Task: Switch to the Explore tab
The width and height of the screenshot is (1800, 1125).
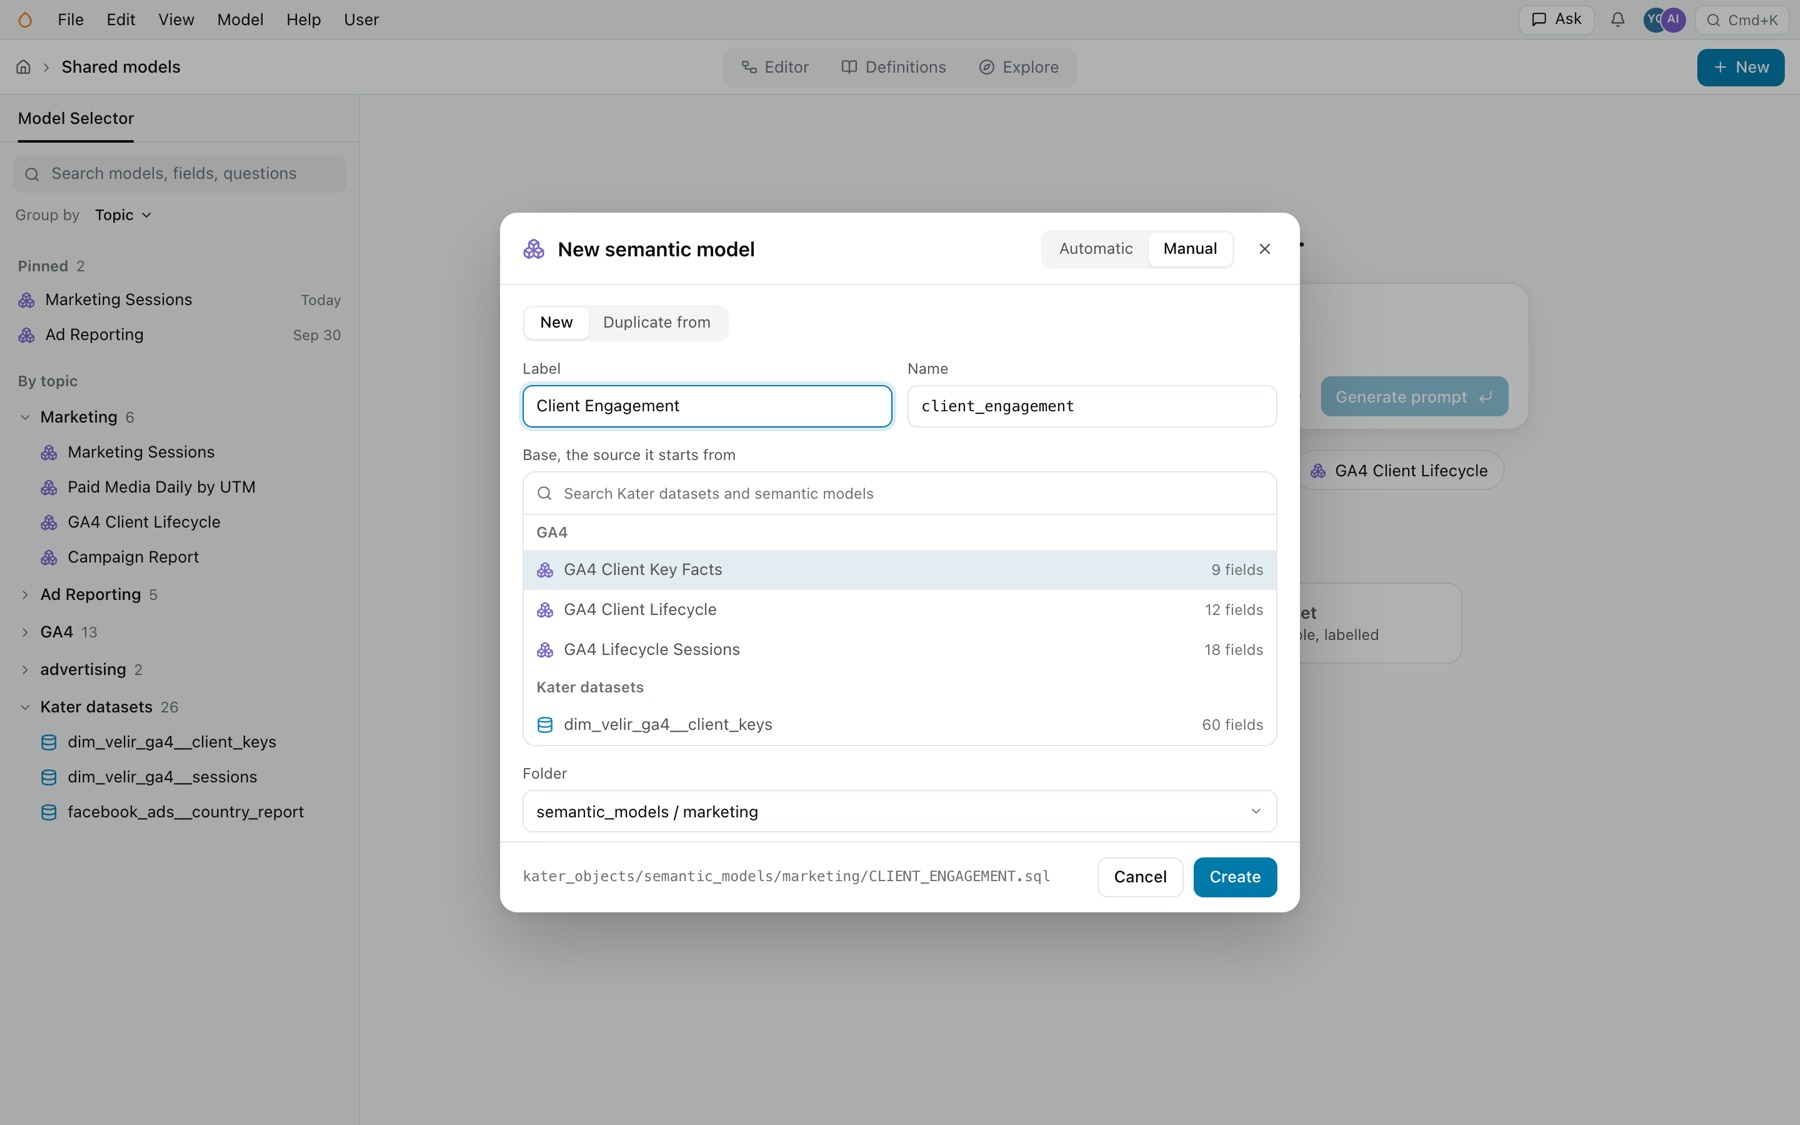Action: (1019, 67)
